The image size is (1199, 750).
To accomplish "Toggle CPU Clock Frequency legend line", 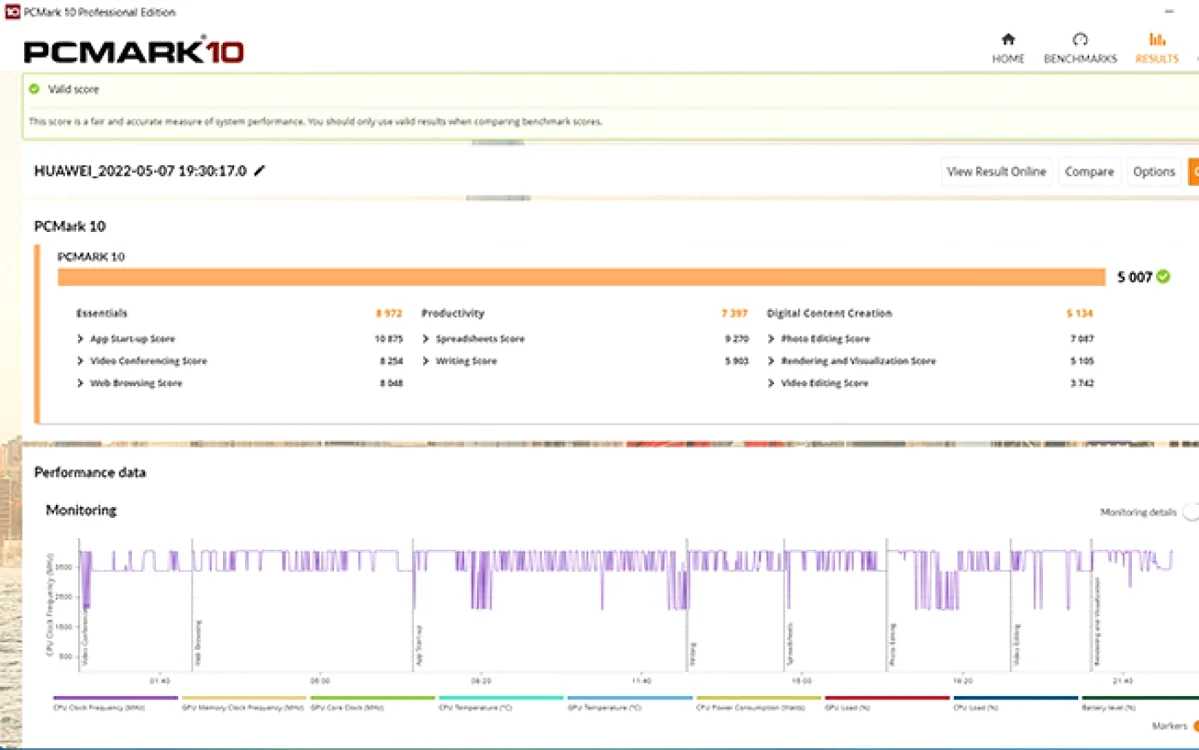I will pyautogui.click(x=115, y=703).
